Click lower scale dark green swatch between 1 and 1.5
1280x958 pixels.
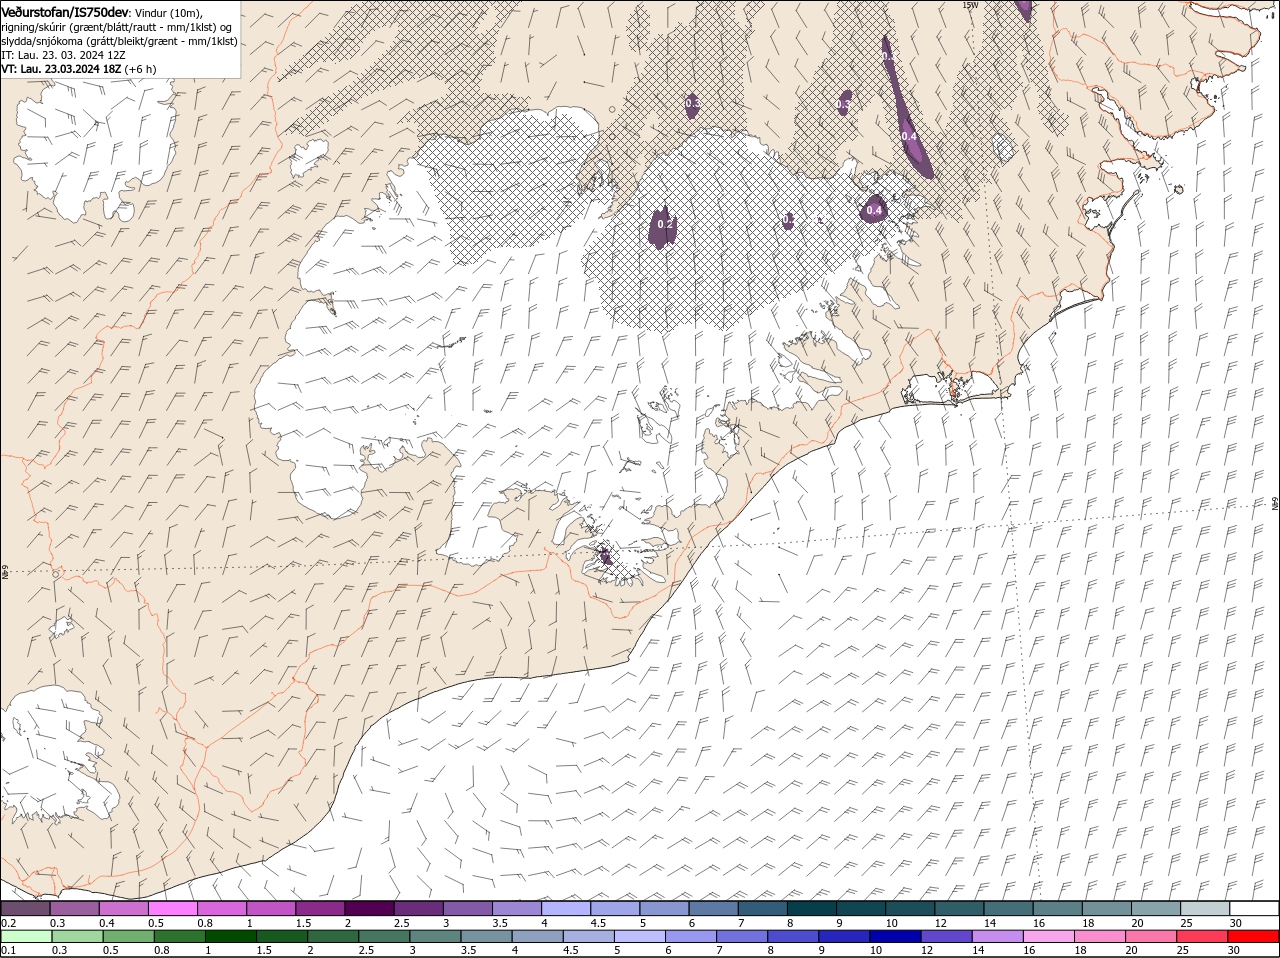[x=231, y=937]
